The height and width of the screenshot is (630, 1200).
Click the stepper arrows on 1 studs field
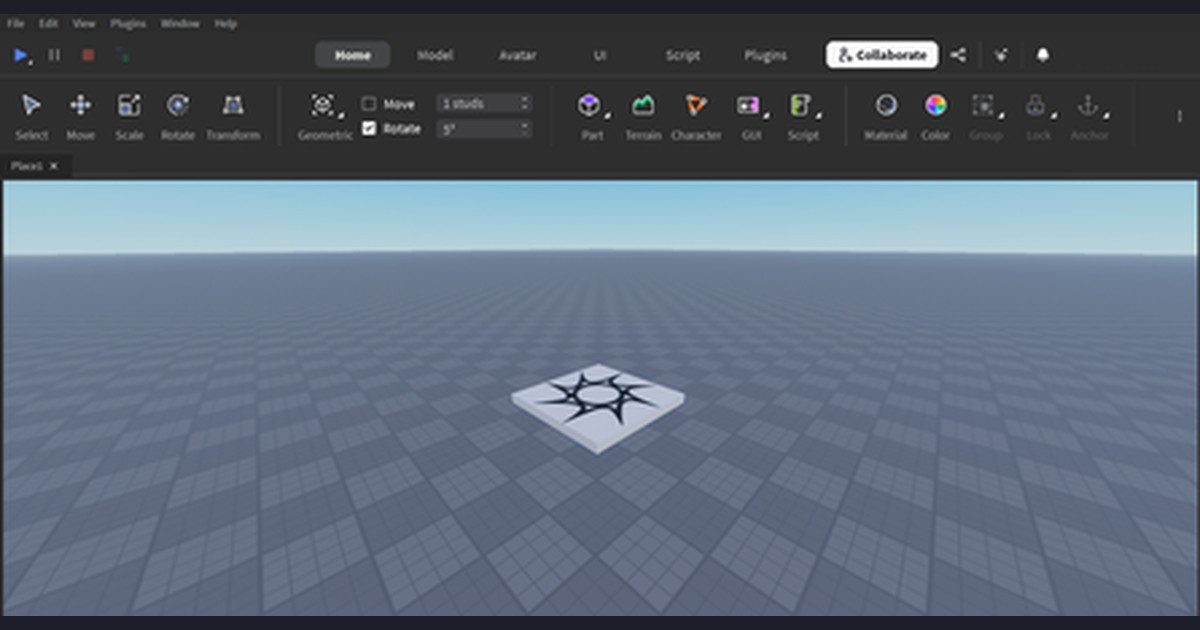(x=524, y=103)
